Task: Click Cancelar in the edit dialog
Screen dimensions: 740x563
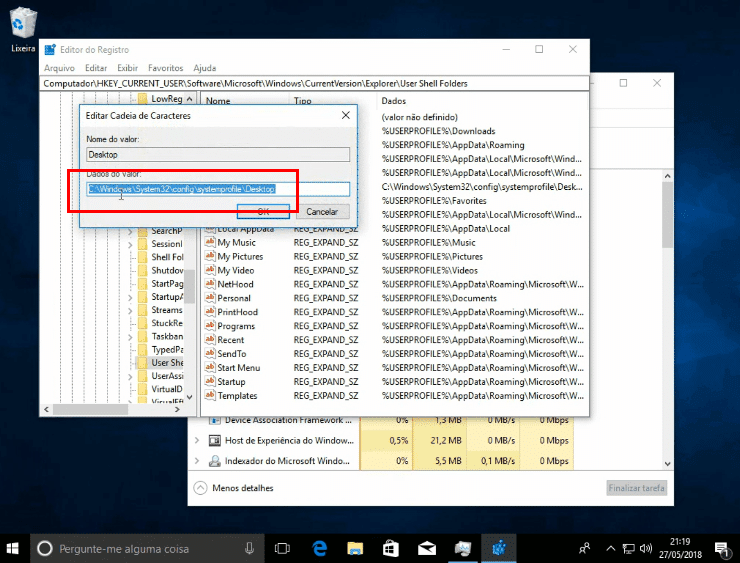Action: pyautogui.click(x=322, y=211)
